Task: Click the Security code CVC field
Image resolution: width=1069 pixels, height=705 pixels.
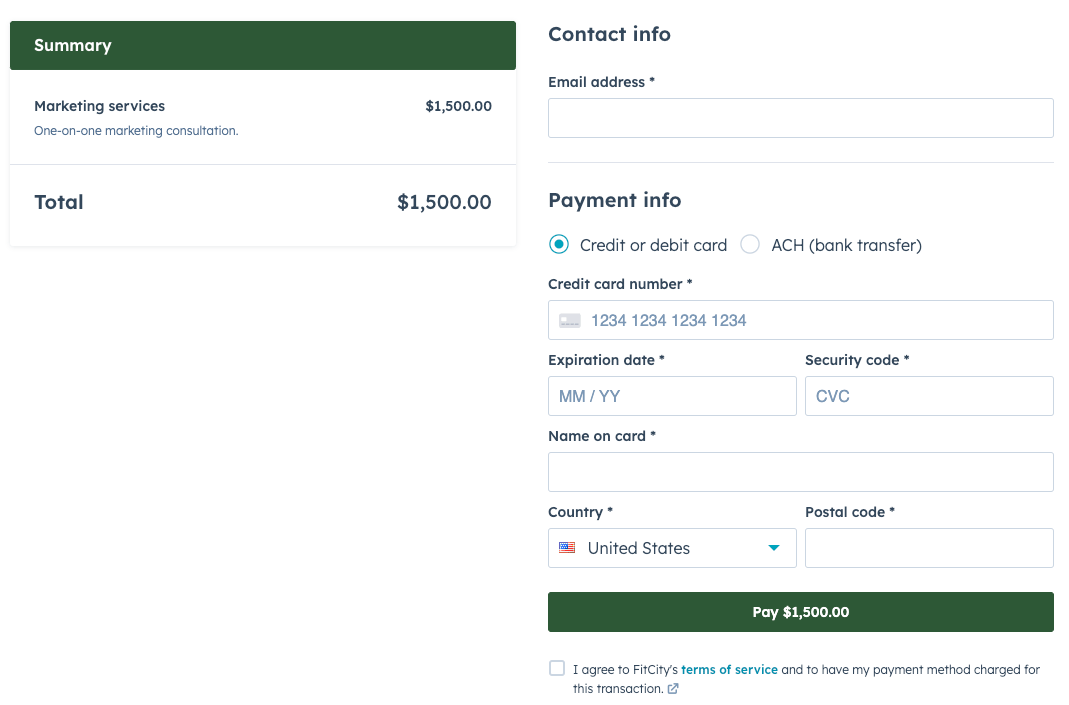Action: (x=929, y=396)
